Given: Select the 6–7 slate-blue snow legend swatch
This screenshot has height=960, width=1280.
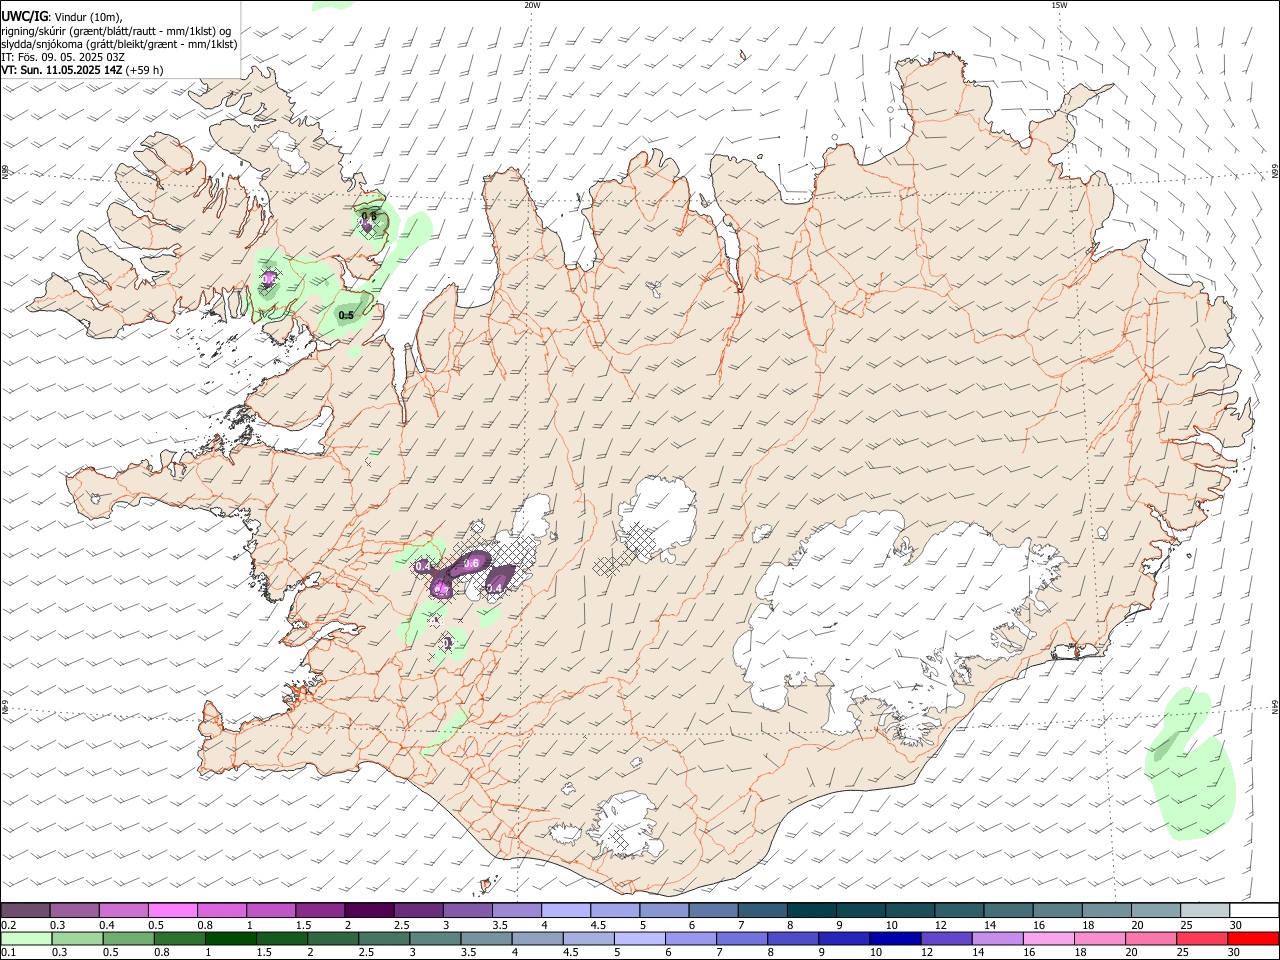Looking at the screenshot, I should point(714,911).
